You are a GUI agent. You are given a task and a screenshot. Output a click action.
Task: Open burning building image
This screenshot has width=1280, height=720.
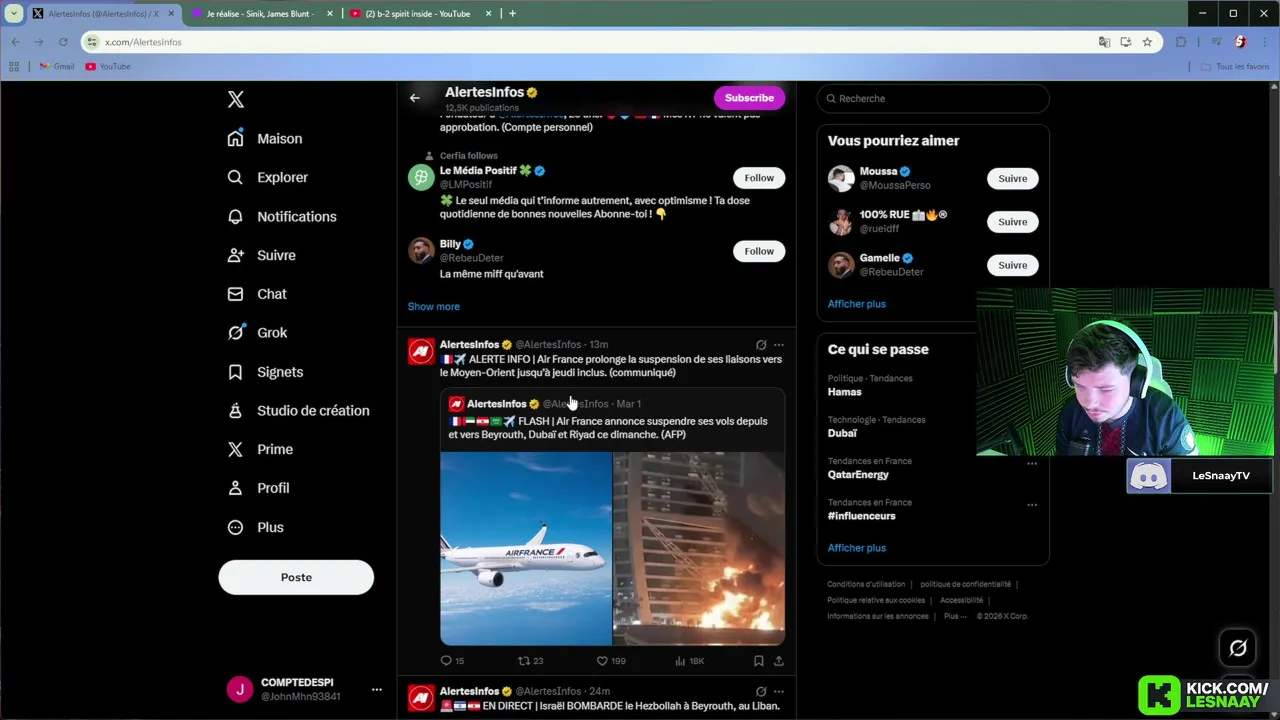[x=699, y=549]
